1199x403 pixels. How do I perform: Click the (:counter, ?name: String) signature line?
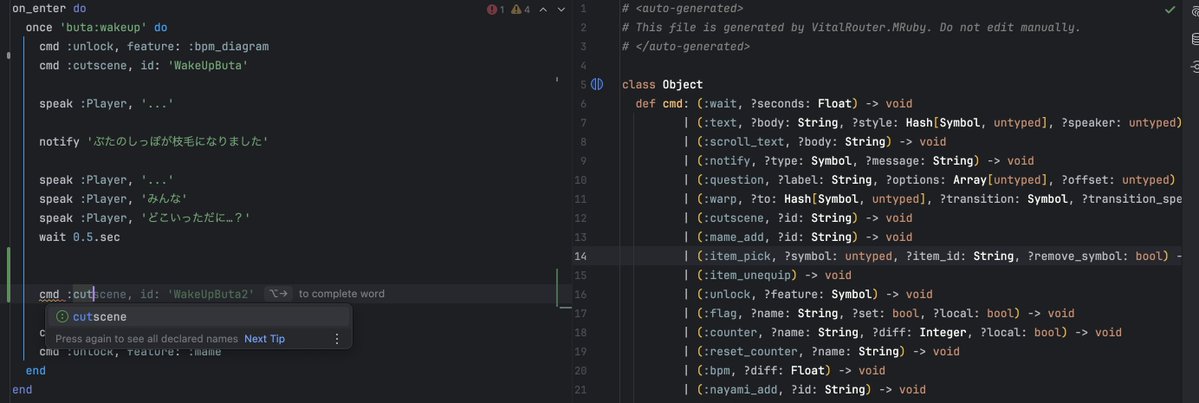pos(903,332)
